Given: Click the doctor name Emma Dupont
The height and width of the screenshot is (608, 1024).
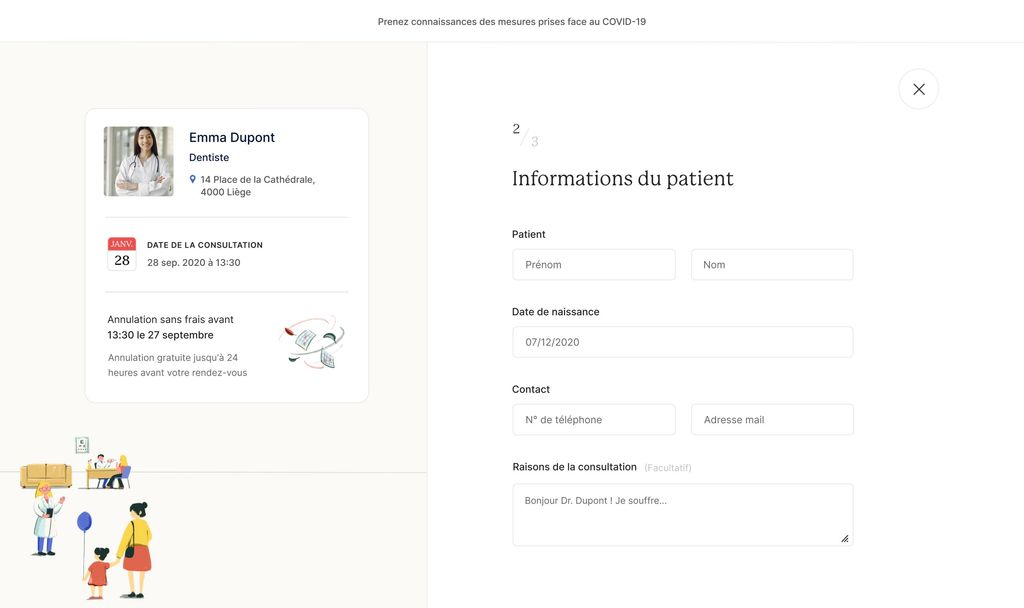Looking at the screenshot, I should [232, 137].
